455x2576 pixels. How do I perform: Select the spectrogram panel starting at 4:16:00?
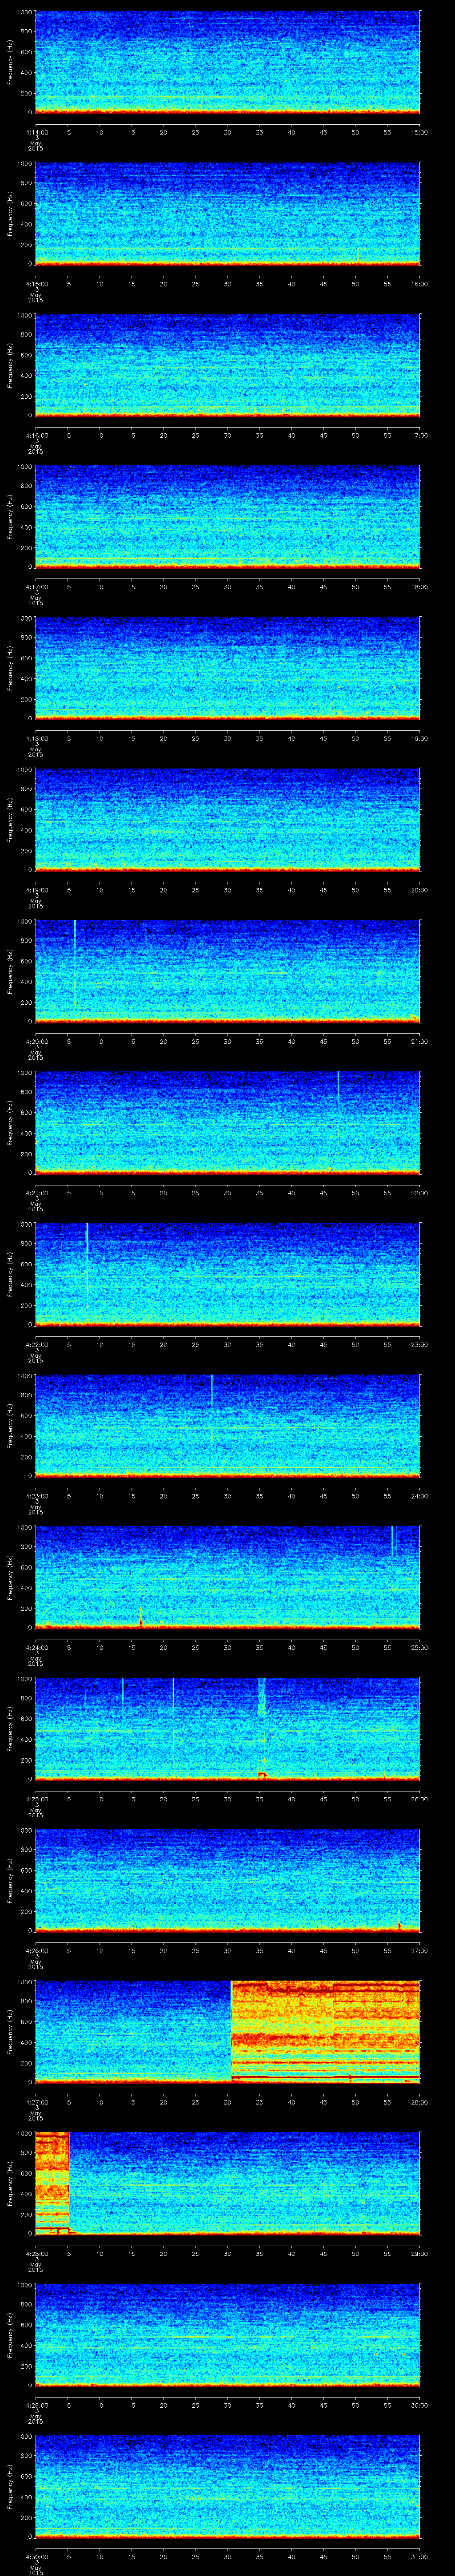(x=227, y=365)
